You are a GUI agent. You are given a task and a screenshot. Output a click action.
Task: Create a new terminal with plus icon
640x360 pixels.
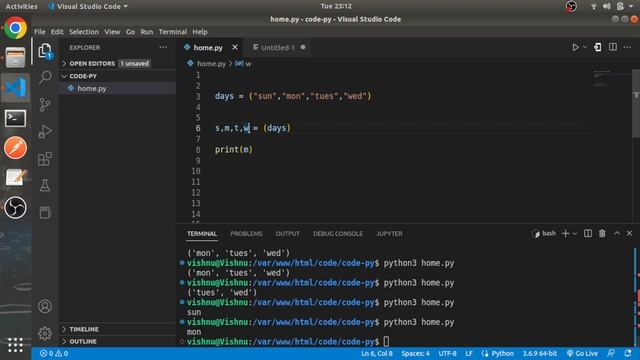pos(565,233)
